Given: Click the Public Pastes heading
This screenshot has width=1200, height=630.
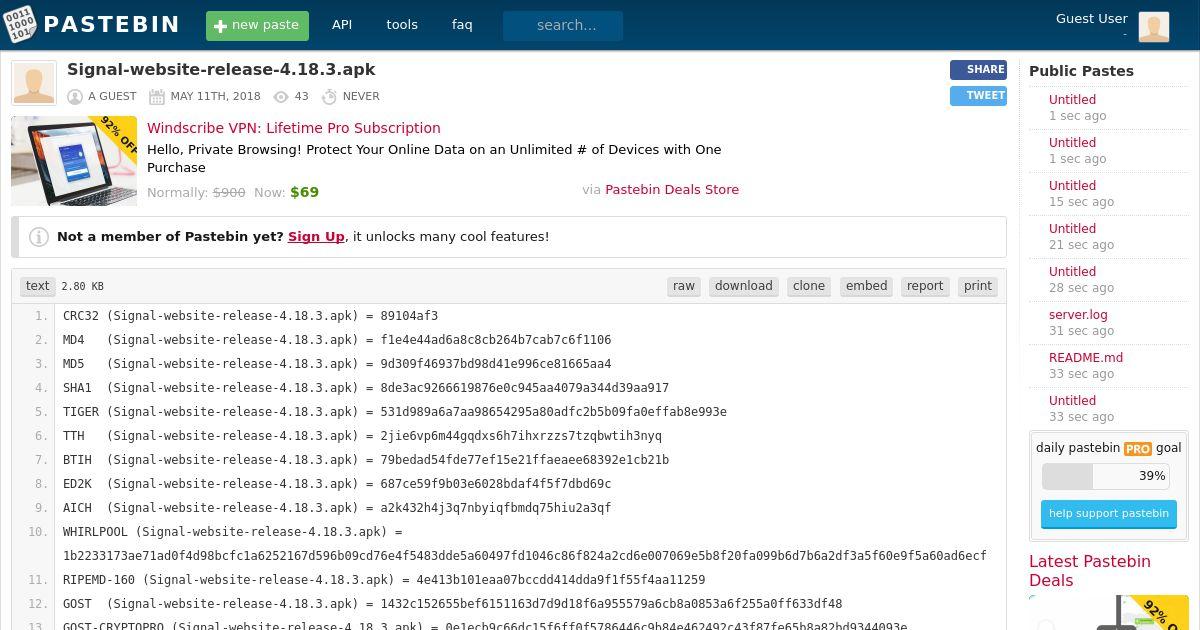Looking at the screenshot, I should point(1081,71).
